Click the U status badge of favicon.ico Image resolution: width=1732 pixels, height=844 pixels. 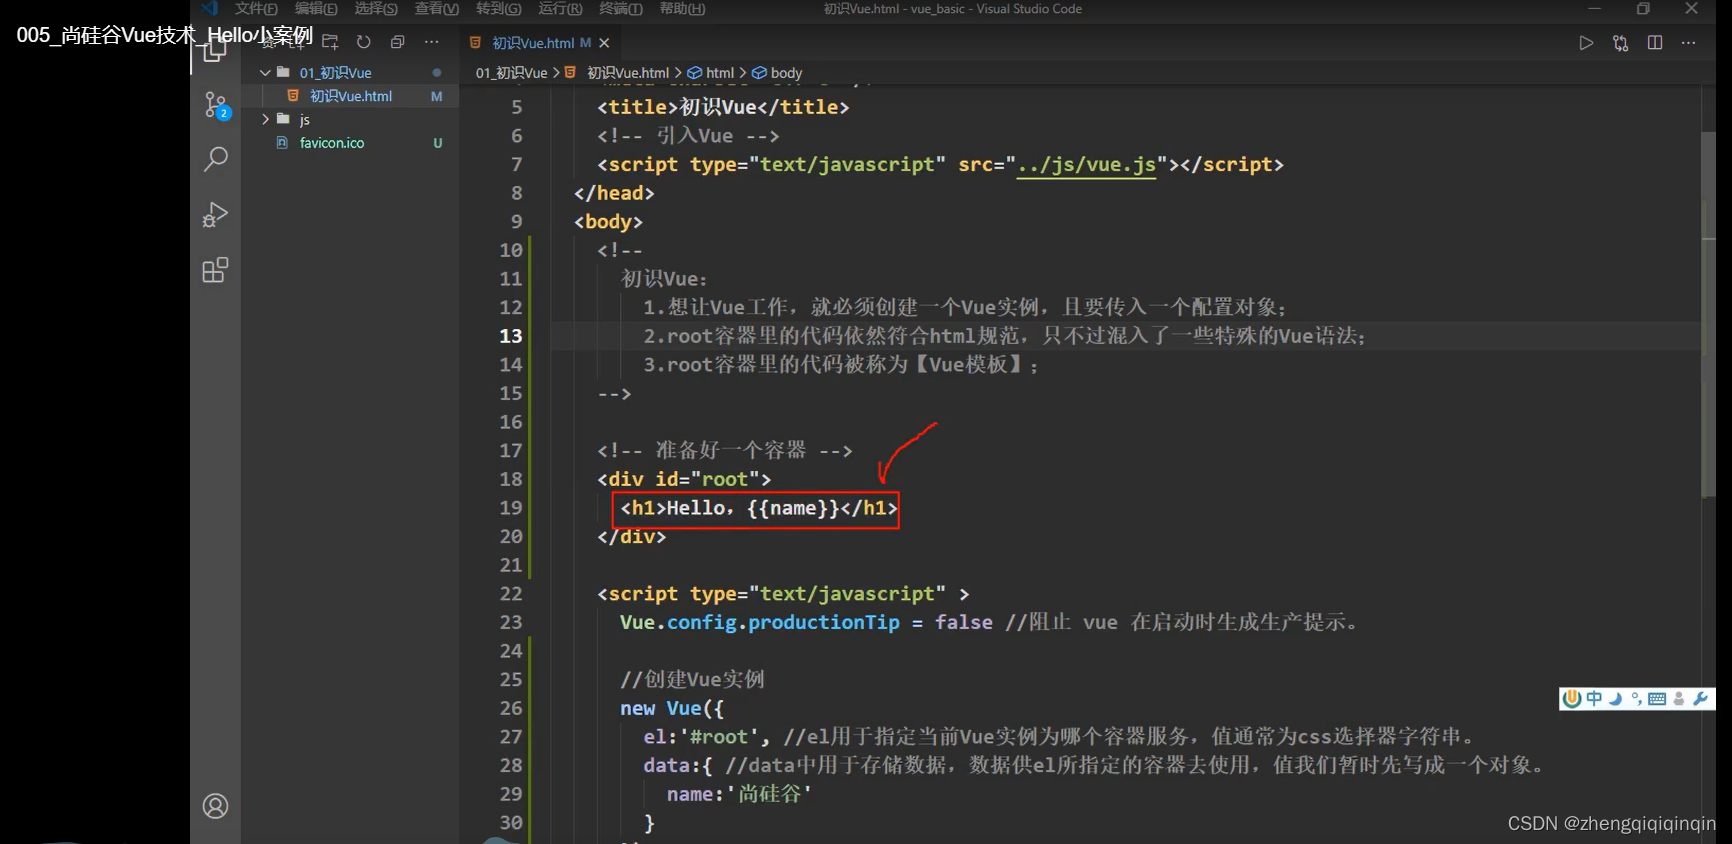pos(437,143)
